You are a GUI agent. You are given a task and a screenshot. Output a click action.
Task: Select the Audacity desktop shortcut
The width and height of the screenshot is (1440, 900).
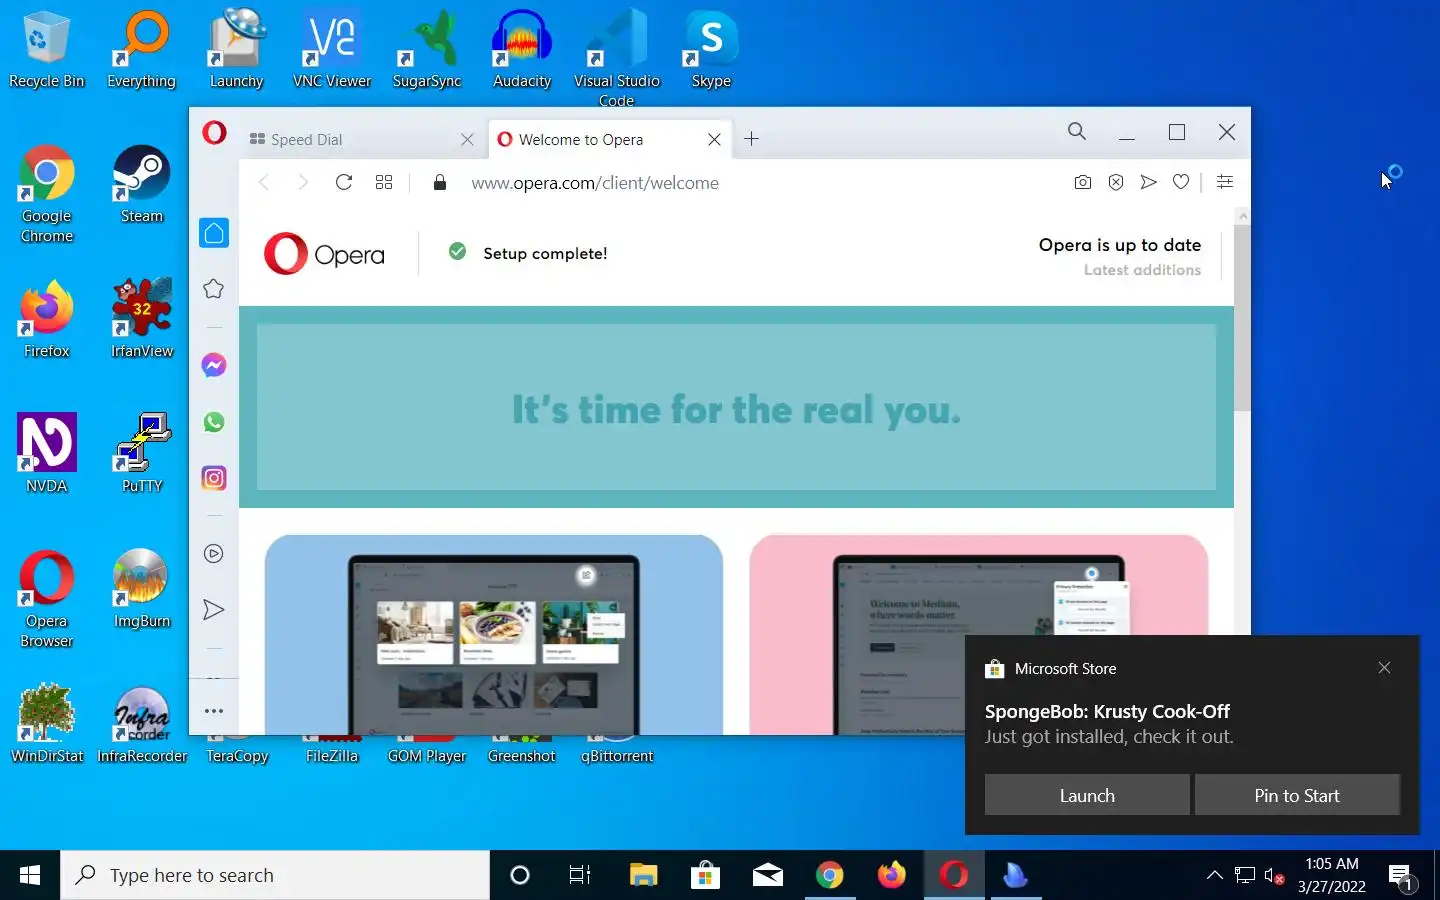click(522, 50)
